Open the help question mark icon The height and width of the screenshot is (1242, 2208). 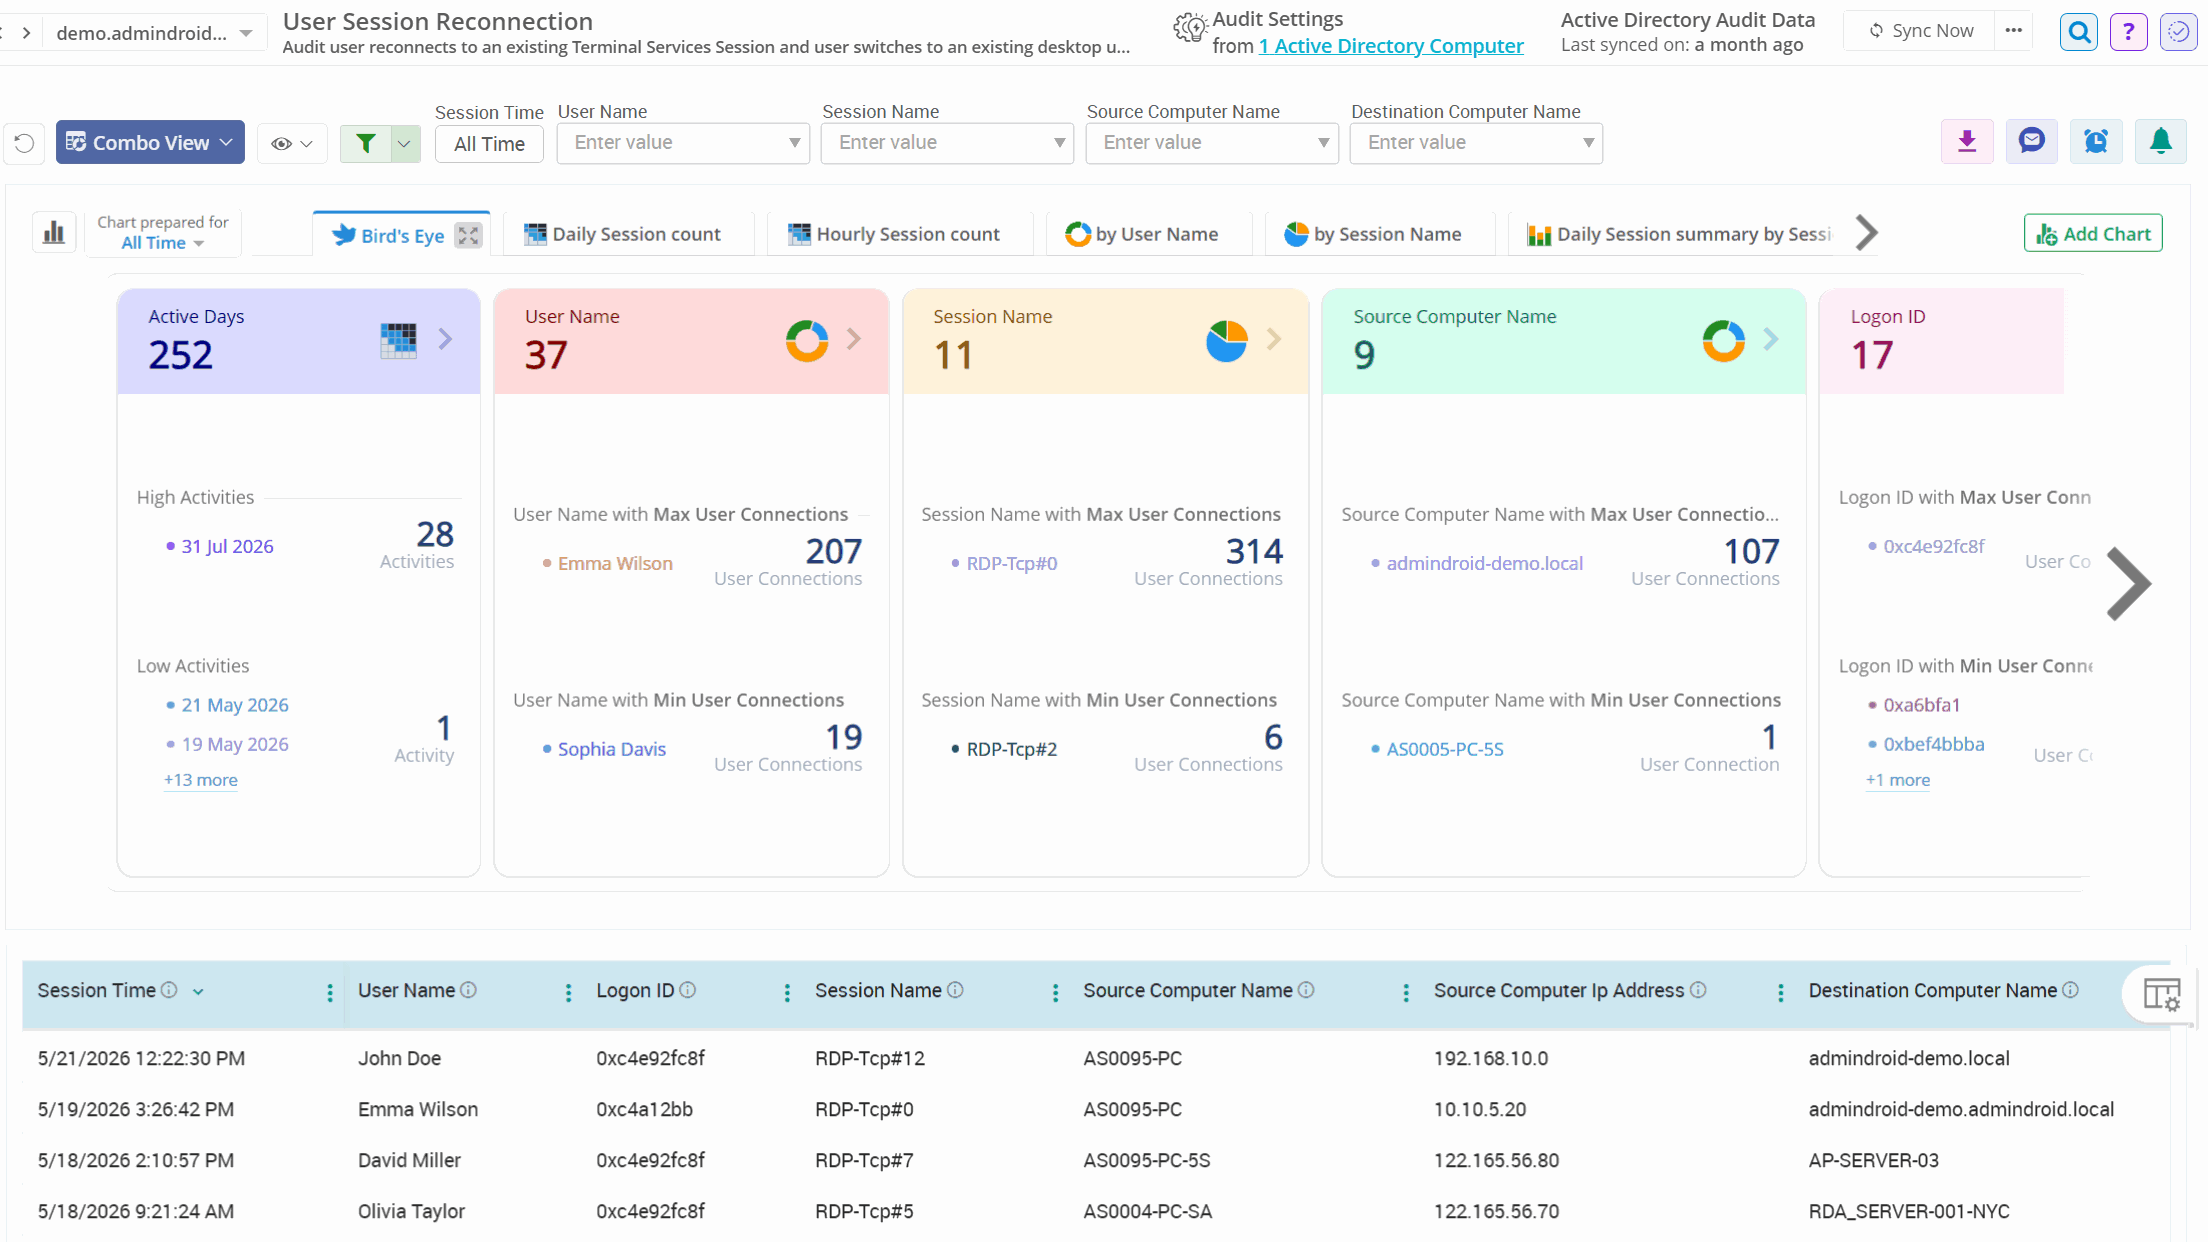2128,32
